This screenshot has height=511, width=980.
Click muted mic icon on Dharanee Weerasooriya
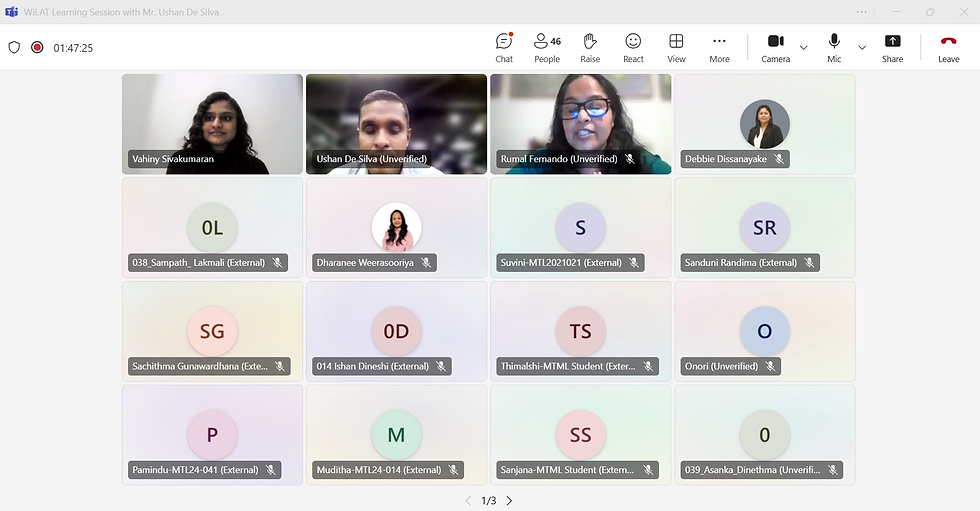tap(426, 262)
